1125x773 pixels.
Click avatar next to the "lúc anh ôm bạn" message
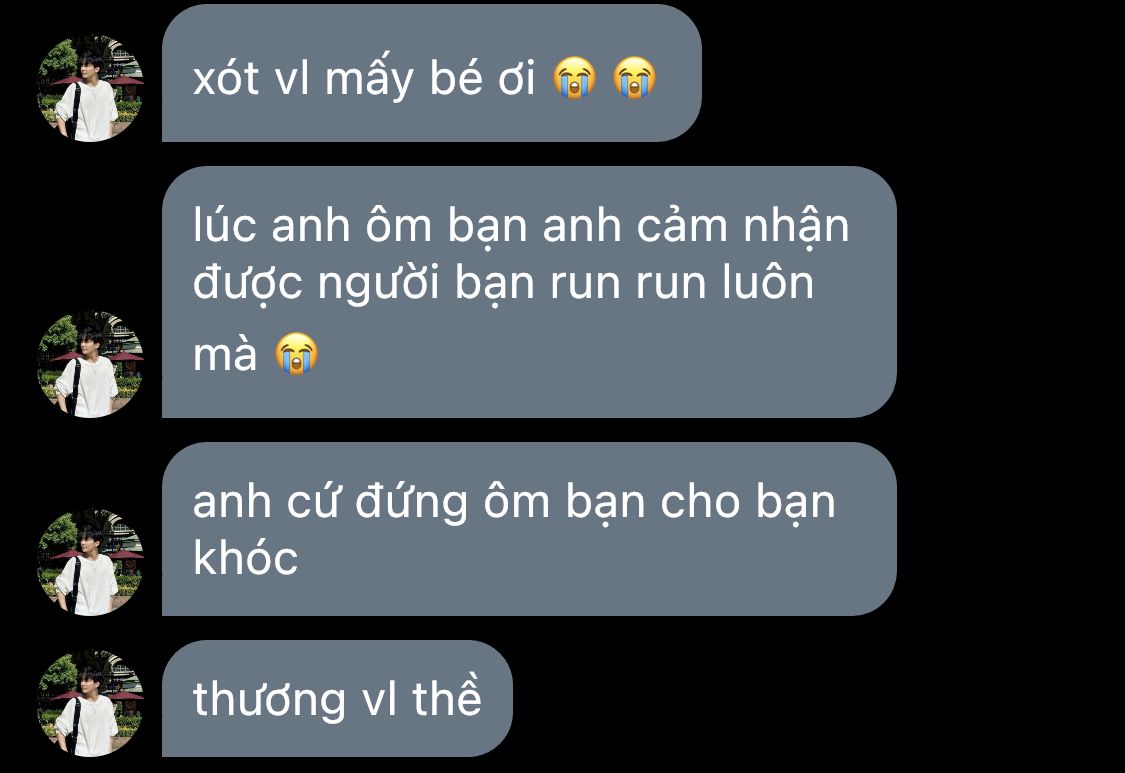coord(90,365)
